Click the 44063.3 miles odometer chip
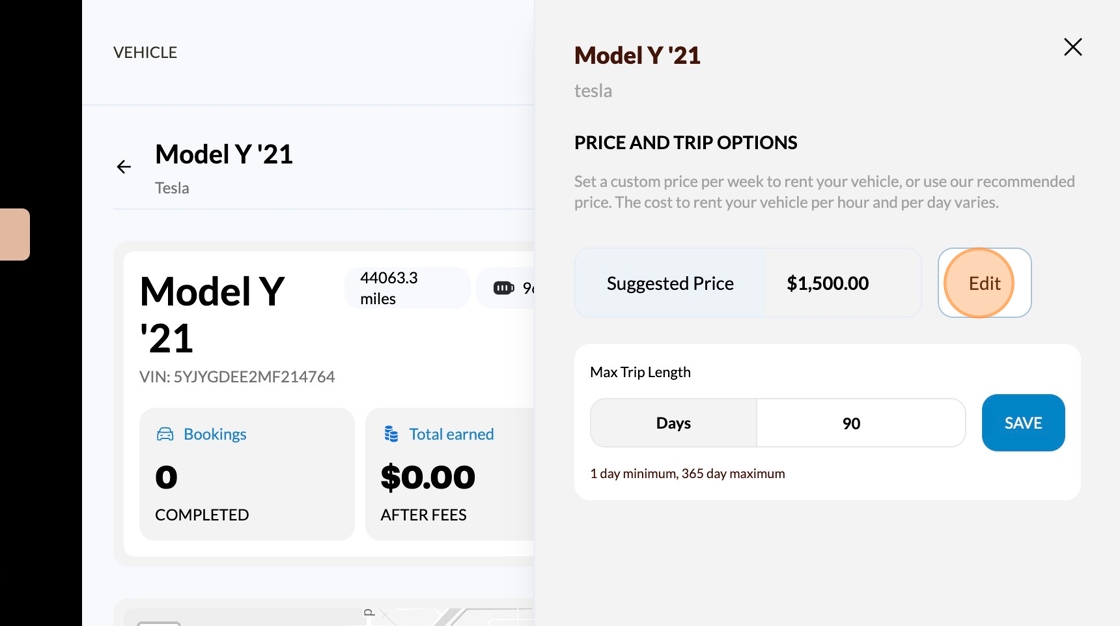Screen dimensions: 1120x626 pos(406,288)
